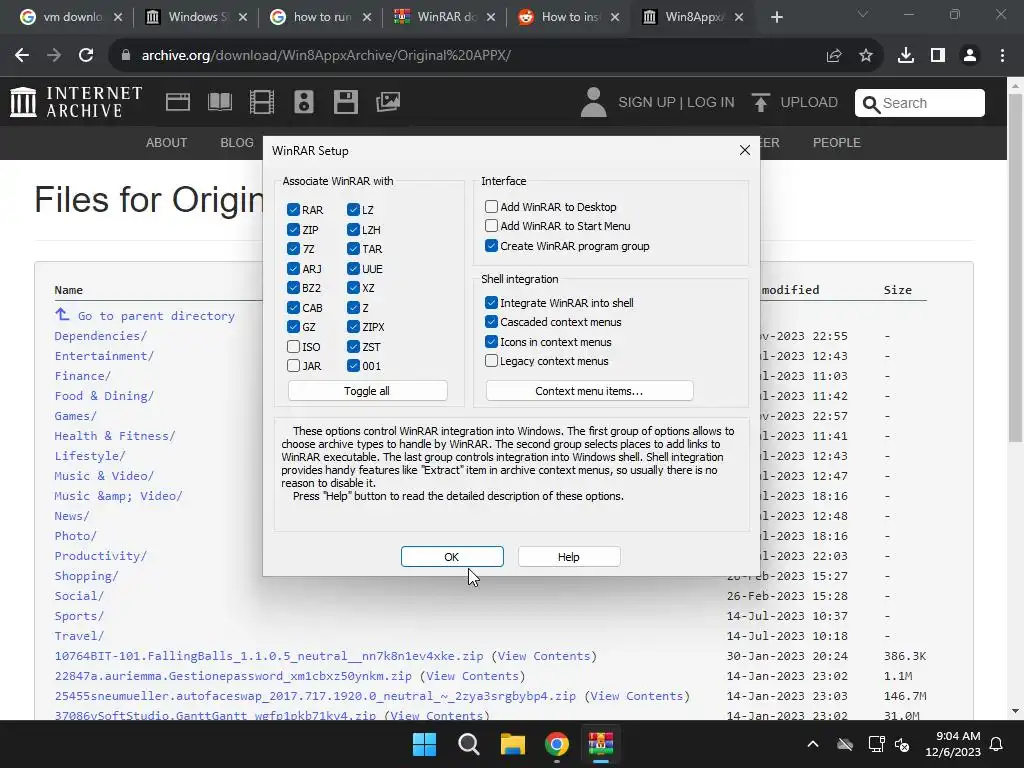This screenshot has width=1024, height=768.
Task: Reload the current page
Action: (x=86, y=56)
